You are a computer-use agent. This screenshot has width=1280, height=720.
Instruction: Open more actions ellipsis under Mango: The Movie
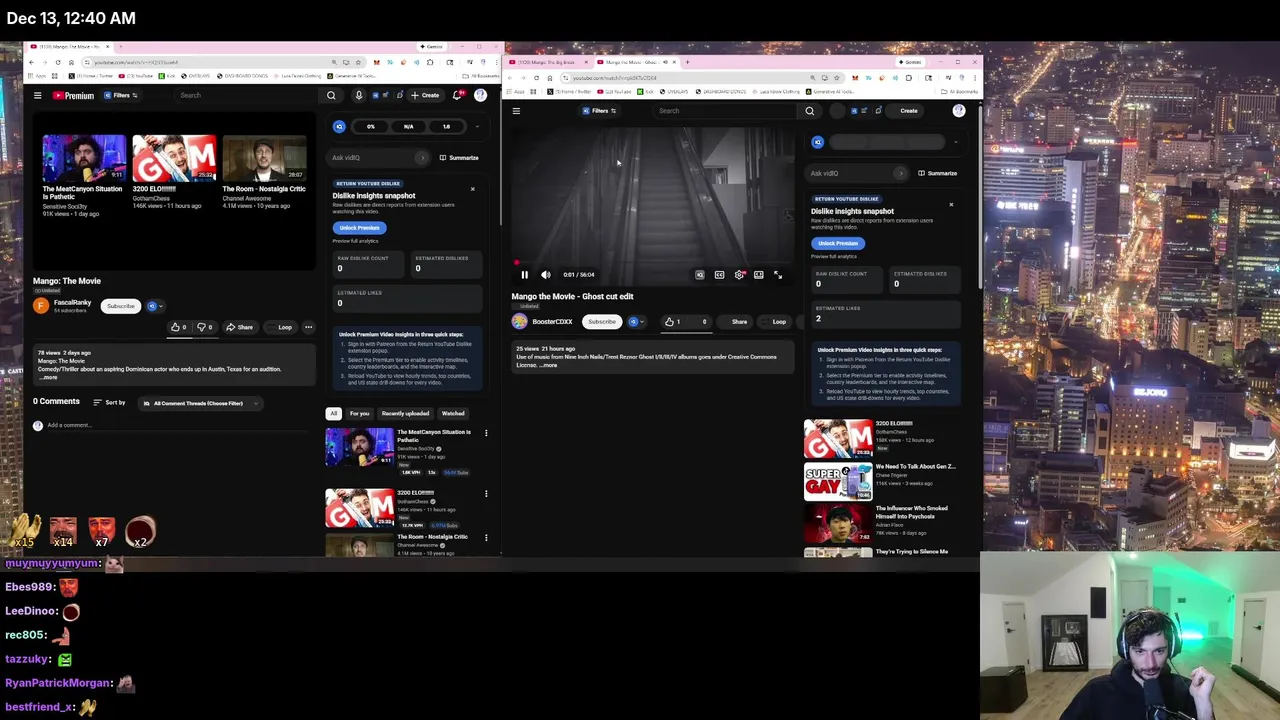point(308,327)
